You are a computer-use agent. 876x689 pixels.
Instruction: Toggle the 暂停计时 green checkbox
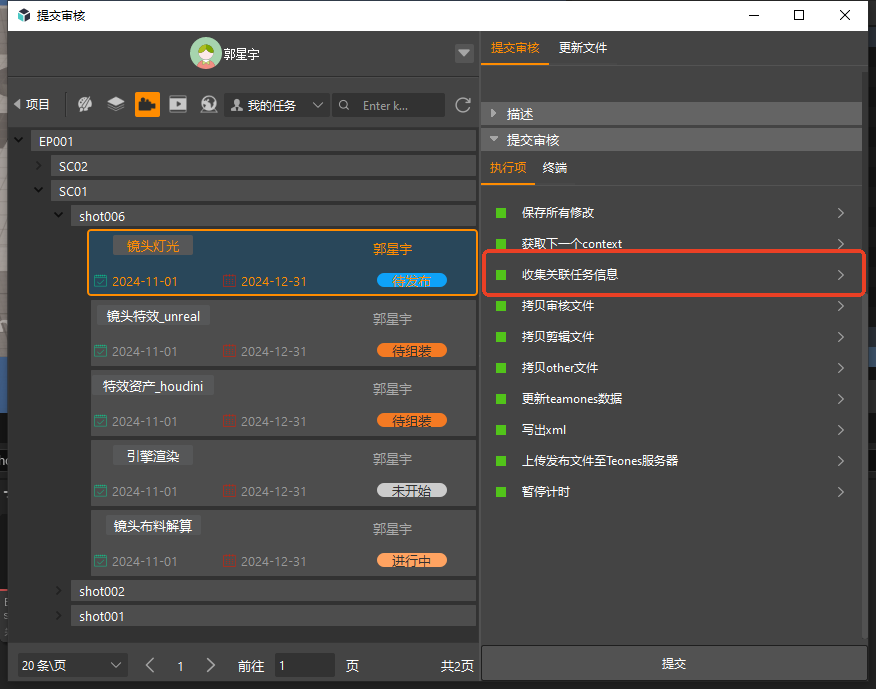point(501,492)
